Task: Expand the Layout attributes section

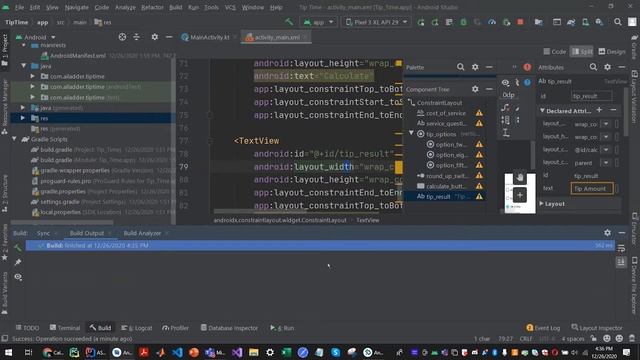Action: coord(542,203)
